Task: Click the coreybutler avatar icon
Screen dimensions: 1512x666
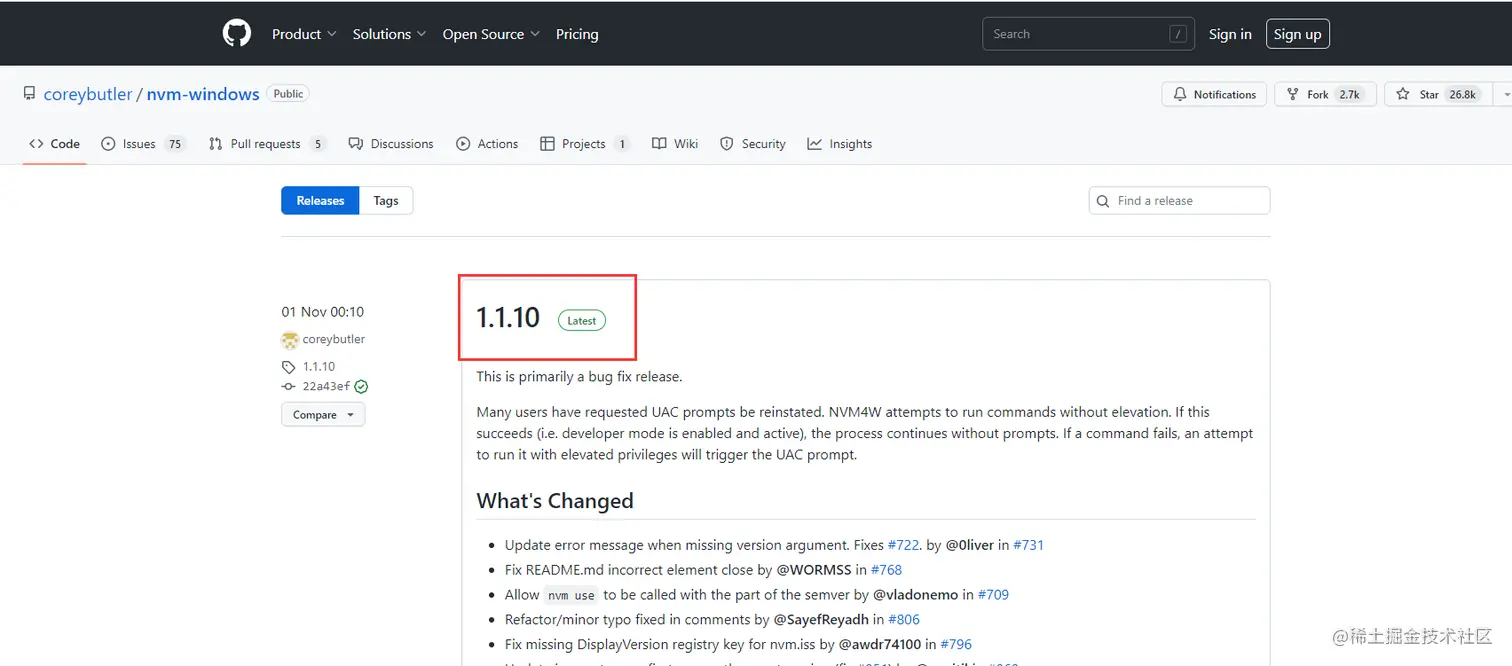Action: pos(290,340)
